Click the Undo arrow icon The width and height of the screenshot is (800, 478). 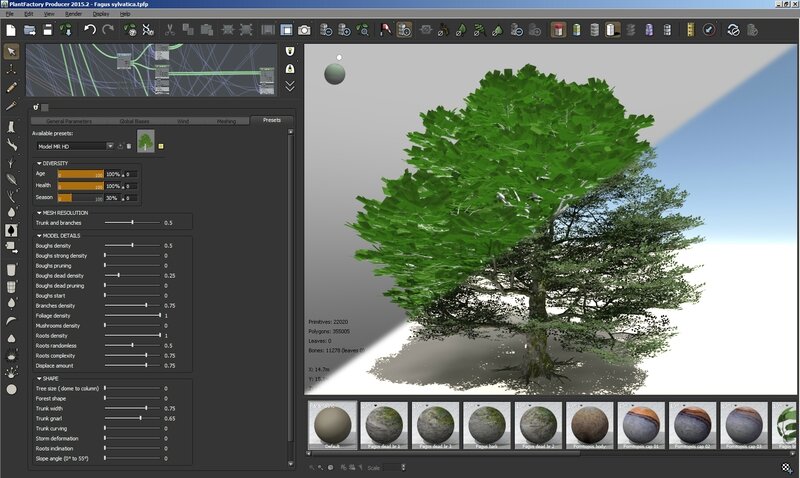(89, 31)
